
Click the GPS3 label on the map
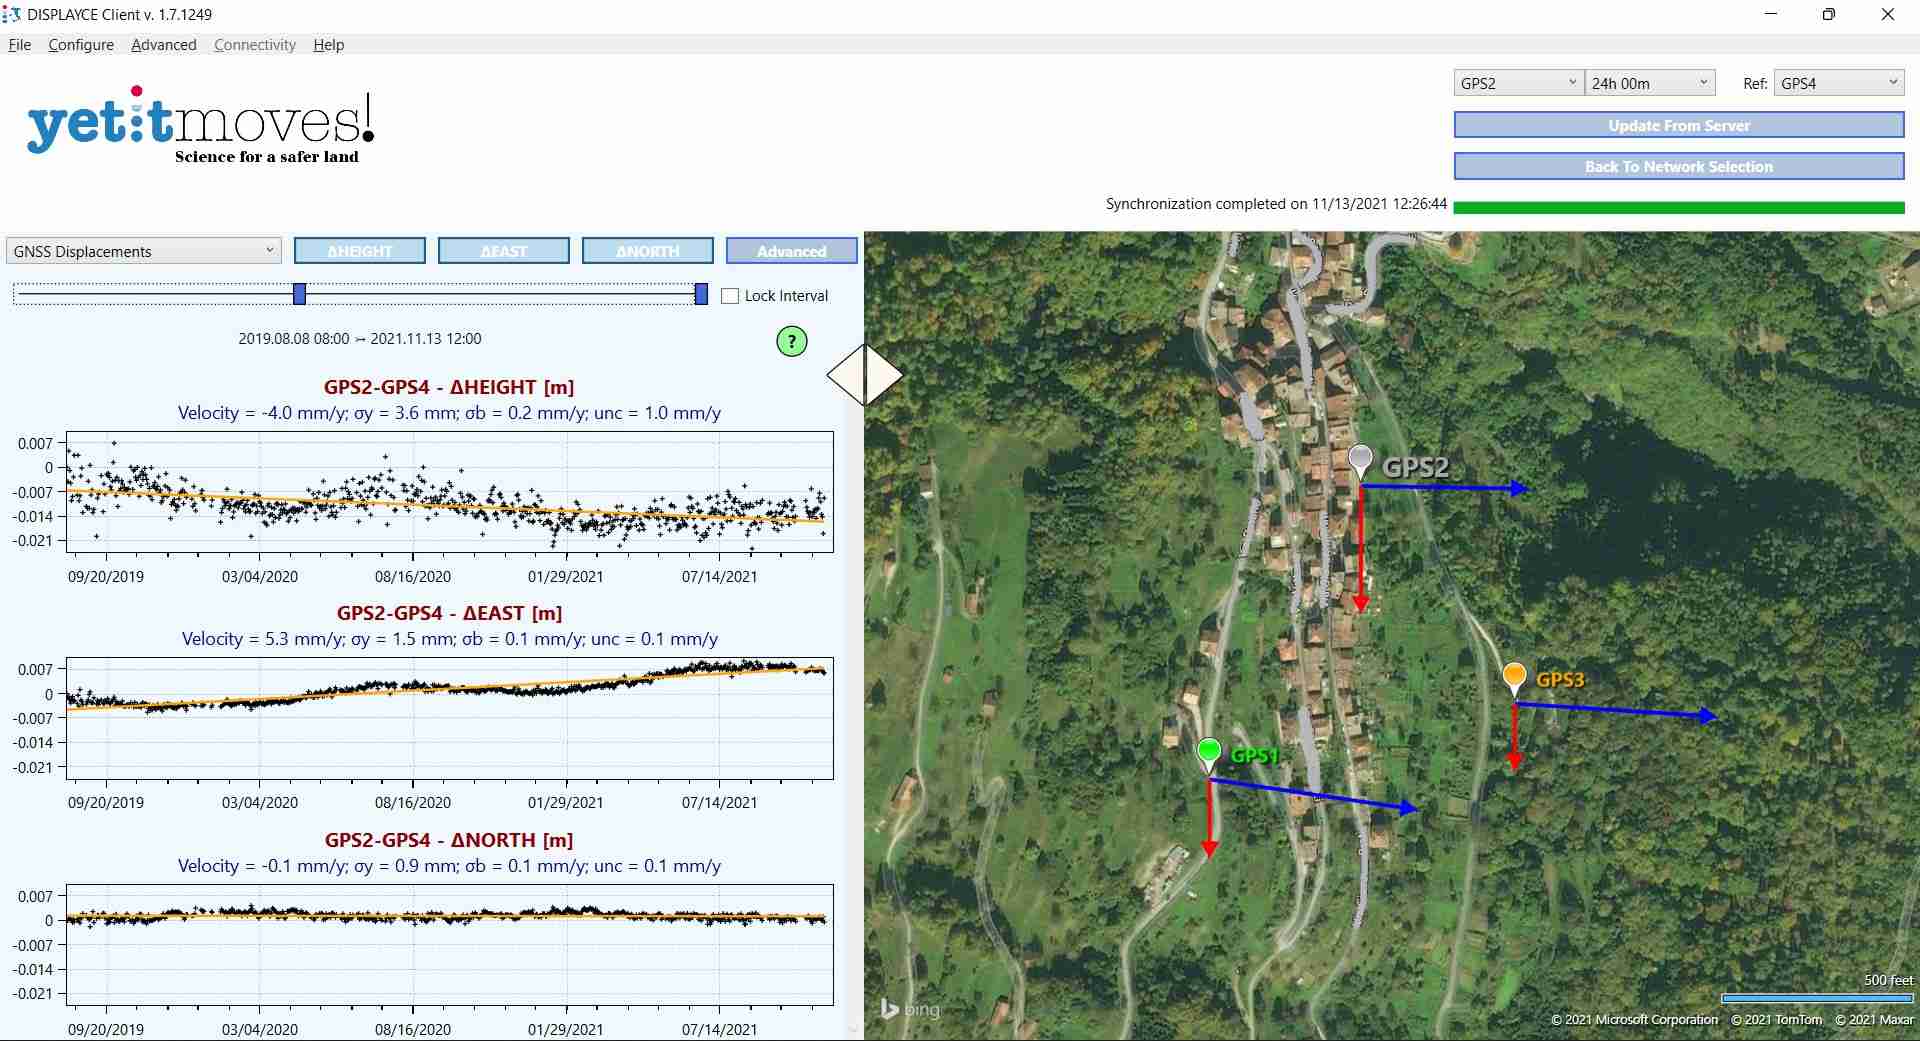[1560, 680]
